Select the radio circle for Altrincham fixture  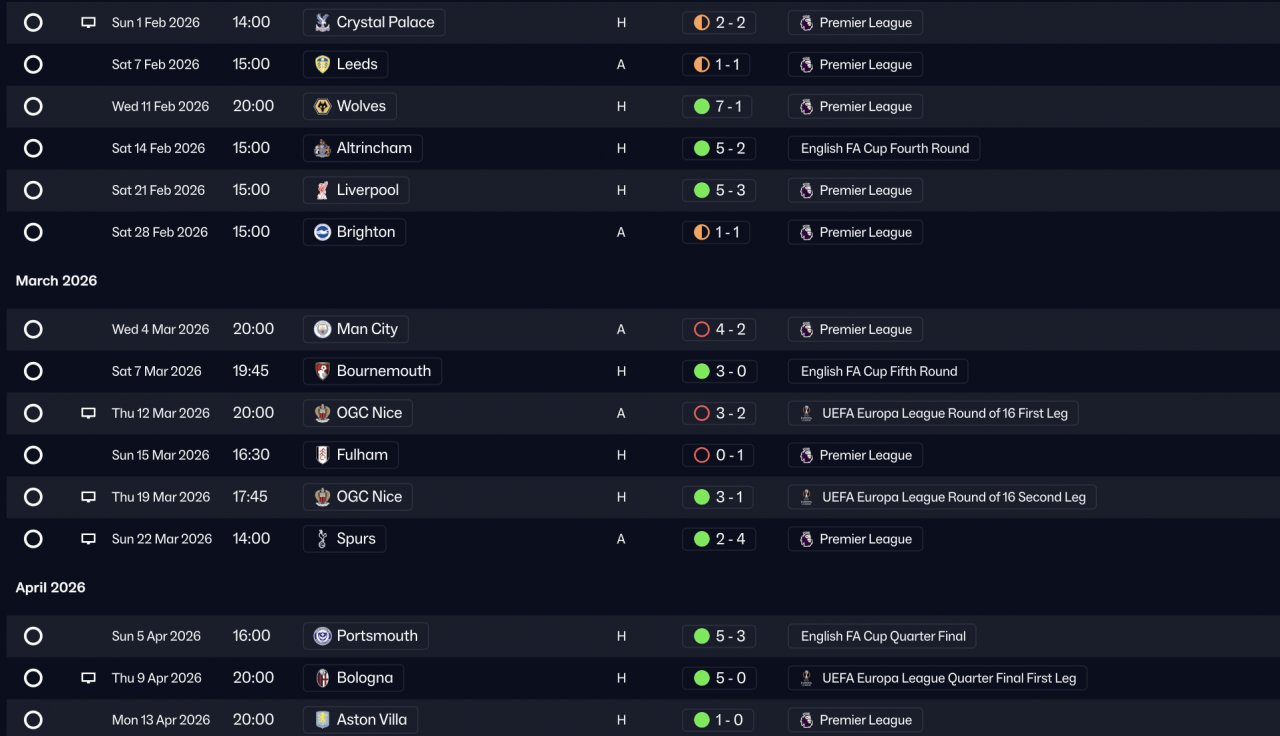coord(33,148)
